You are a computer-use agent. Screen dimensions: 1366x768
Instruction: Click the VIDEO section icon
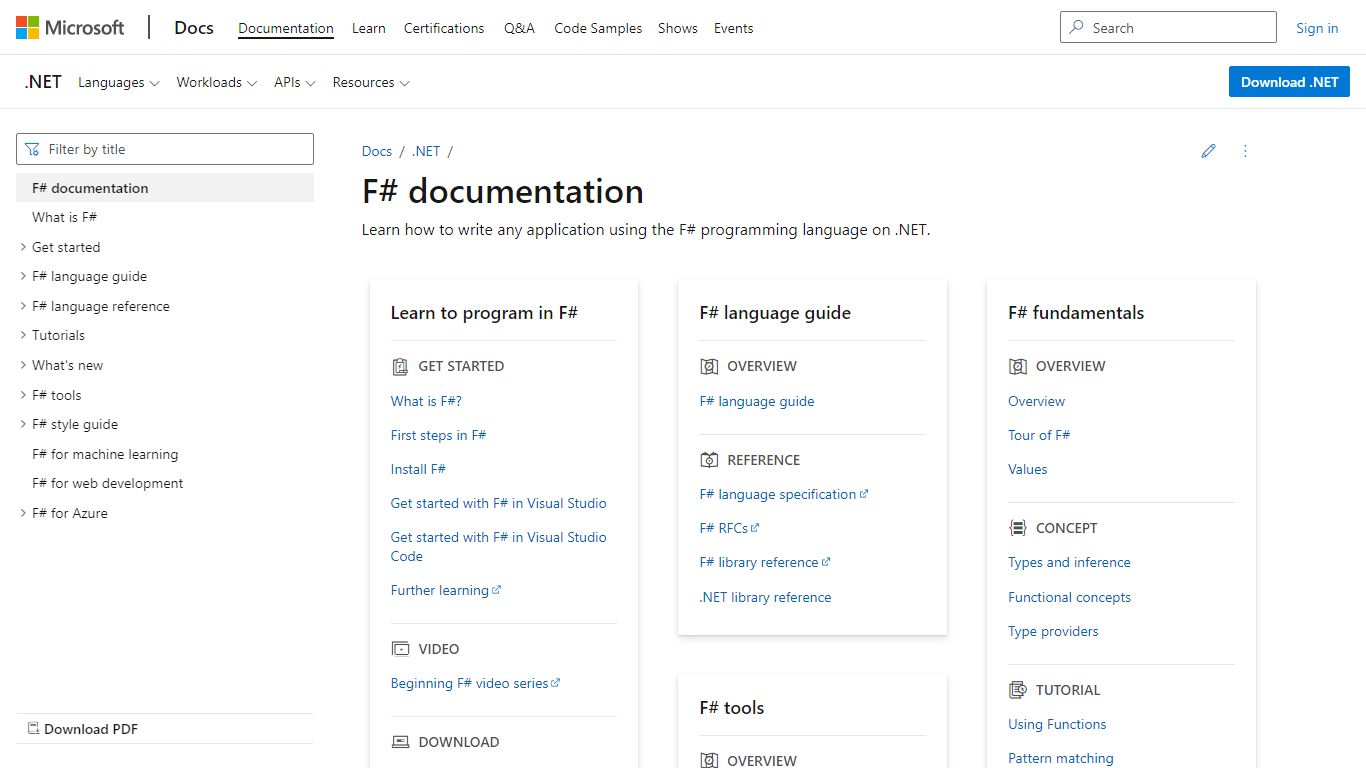coord(400,649)
